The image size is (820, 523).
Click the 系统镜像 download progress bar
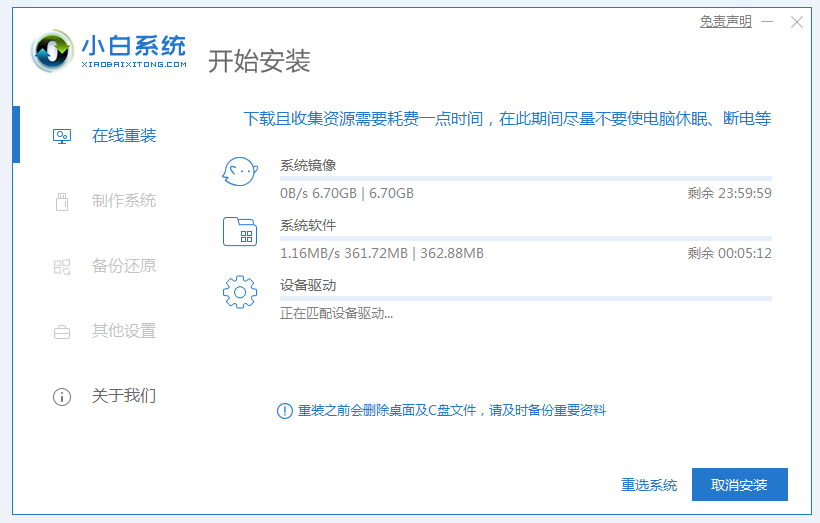(525, 179)
